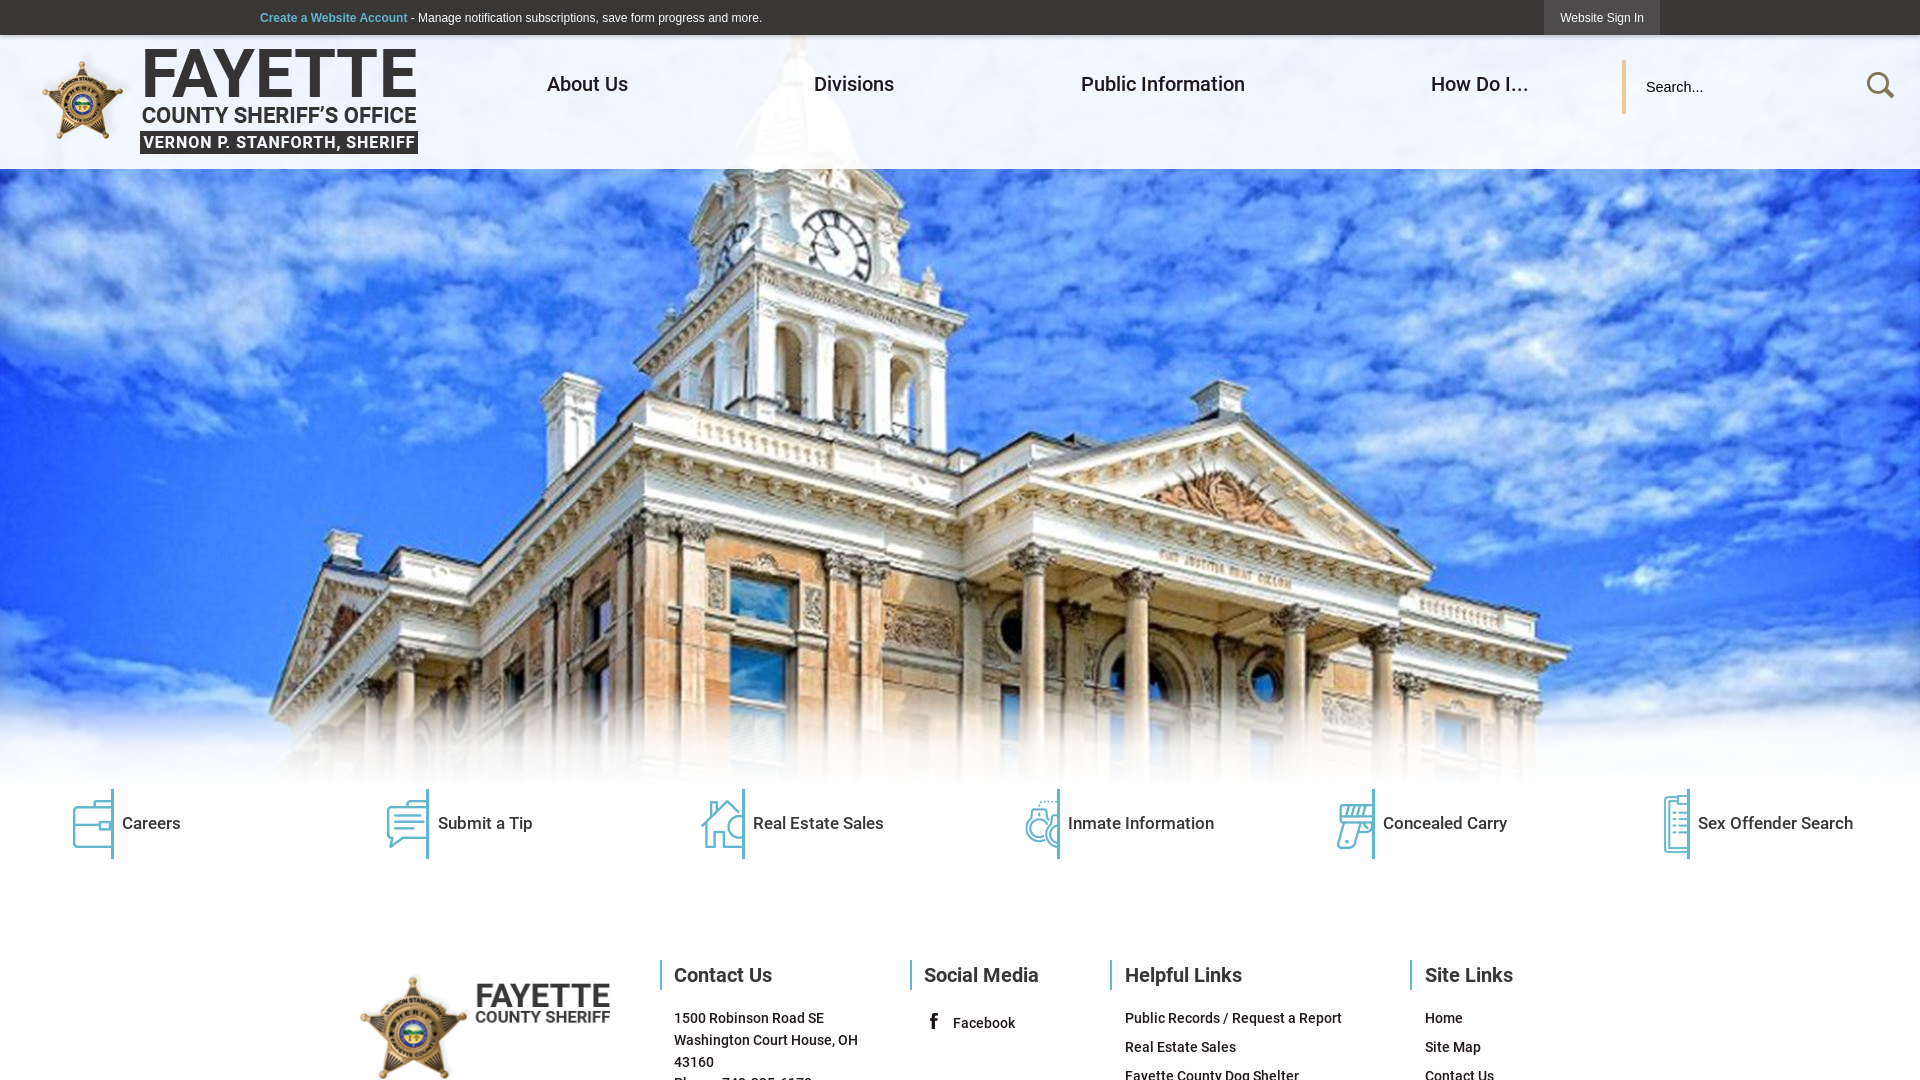Click the Real Estate Sales house icon

(723, 824)
